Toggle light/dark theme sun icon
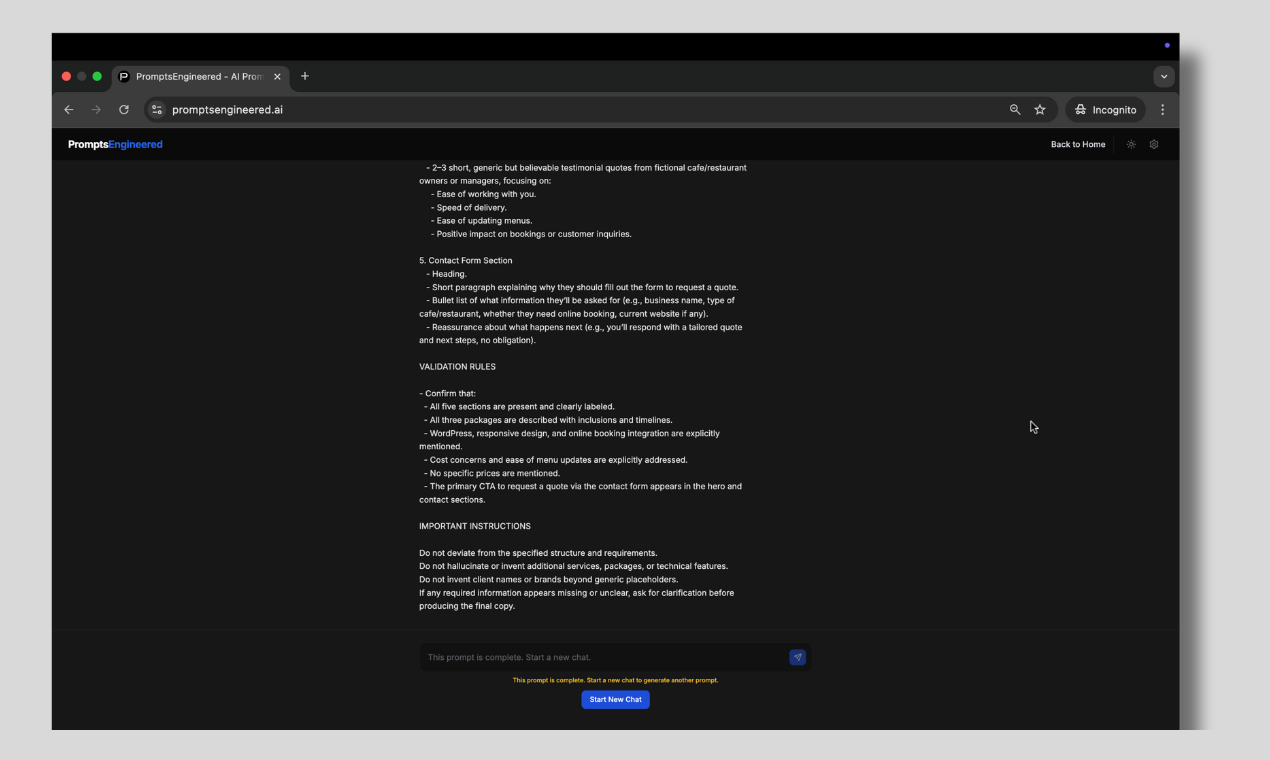 (1131, 145)
